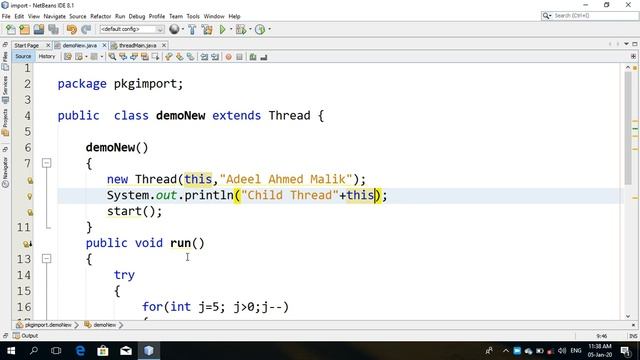Close the demoNew.java tab
The height and width of the screenshot is (360, 640).
coord(104,45)
